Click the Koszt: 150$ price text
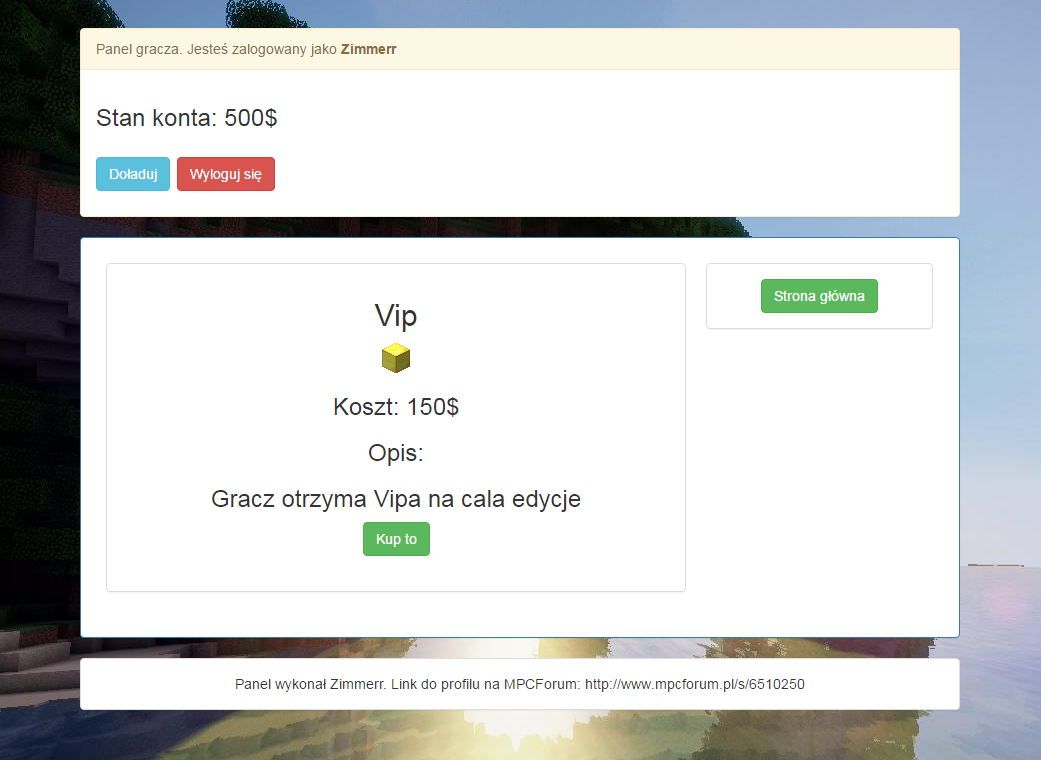This screenshot has height=760, width=1041. point(396,407)
